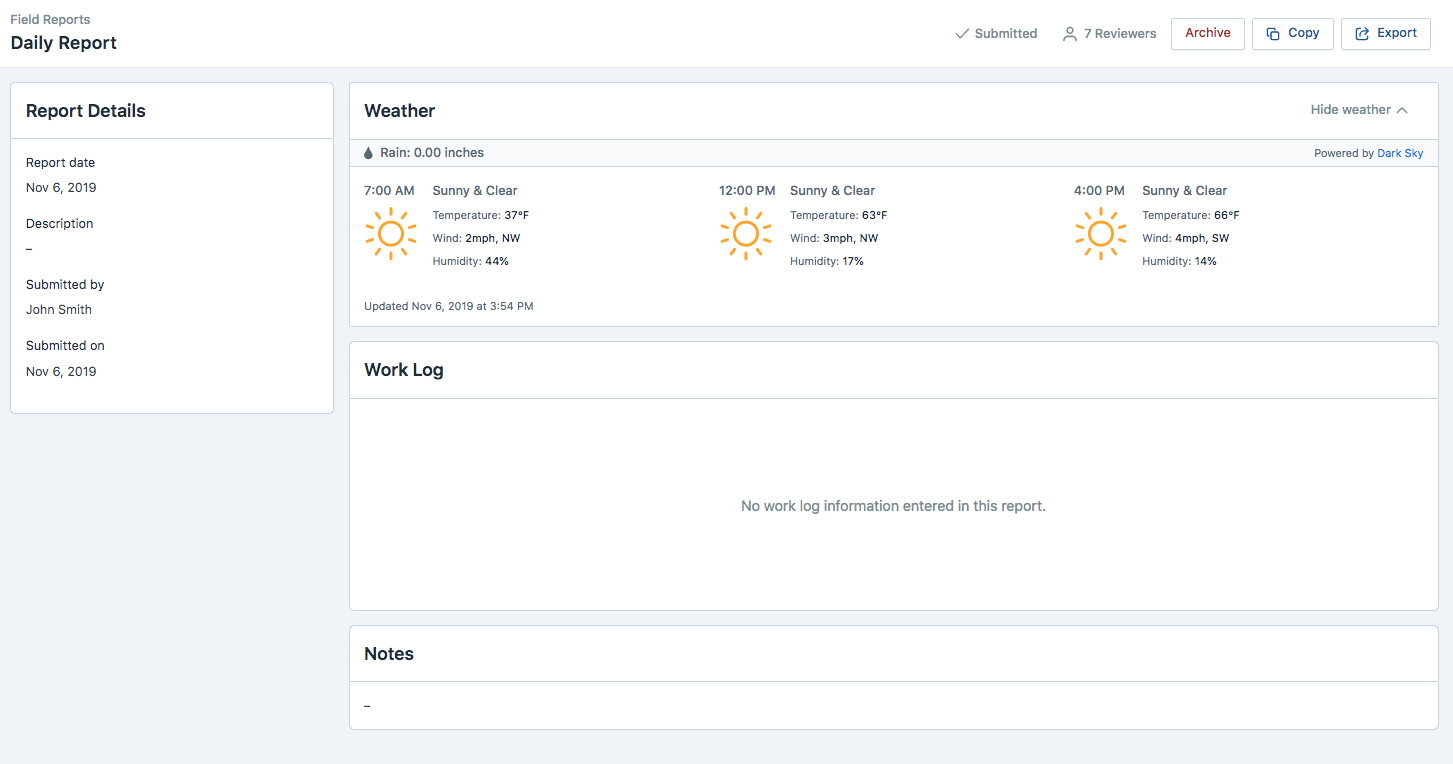Click Humidity: 14% reading
The height and width of the screenshot is (764, 1453).
coord(1179,261)
